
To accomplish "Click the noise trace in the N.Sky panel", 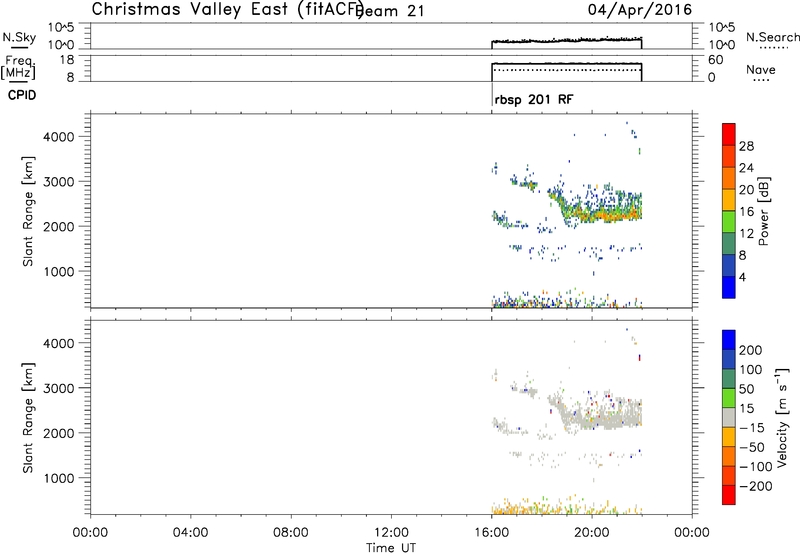I will 566,40.
